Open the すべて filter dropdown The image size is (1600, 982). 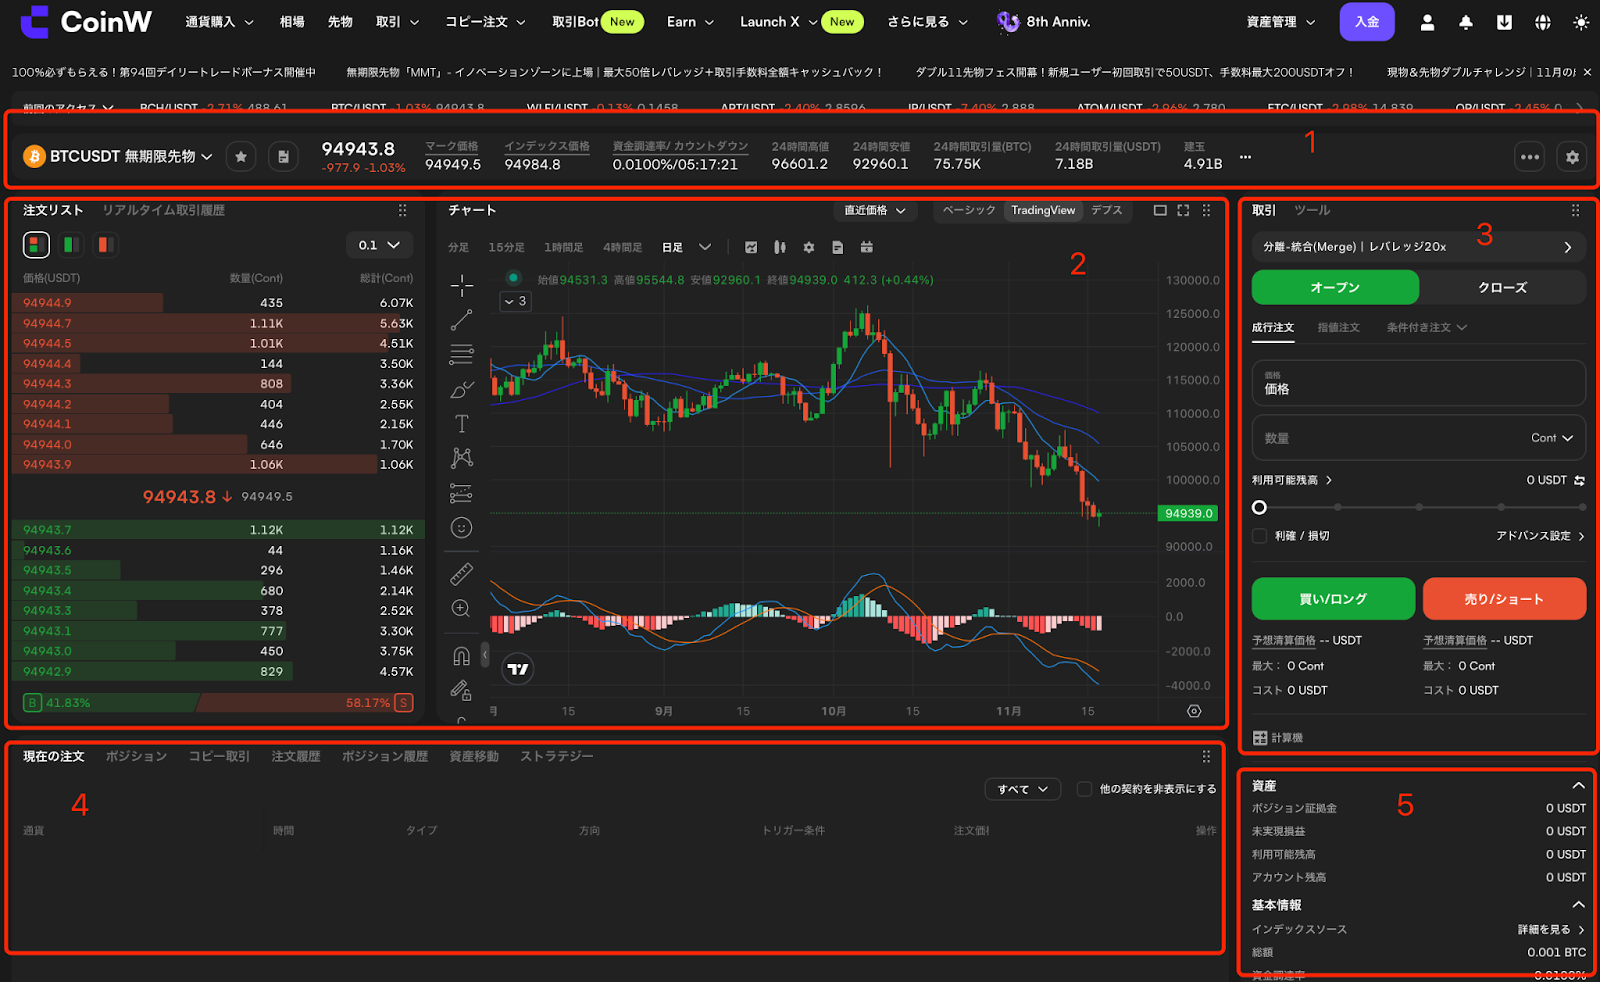pyautogui.click(x=1023, y=789)
